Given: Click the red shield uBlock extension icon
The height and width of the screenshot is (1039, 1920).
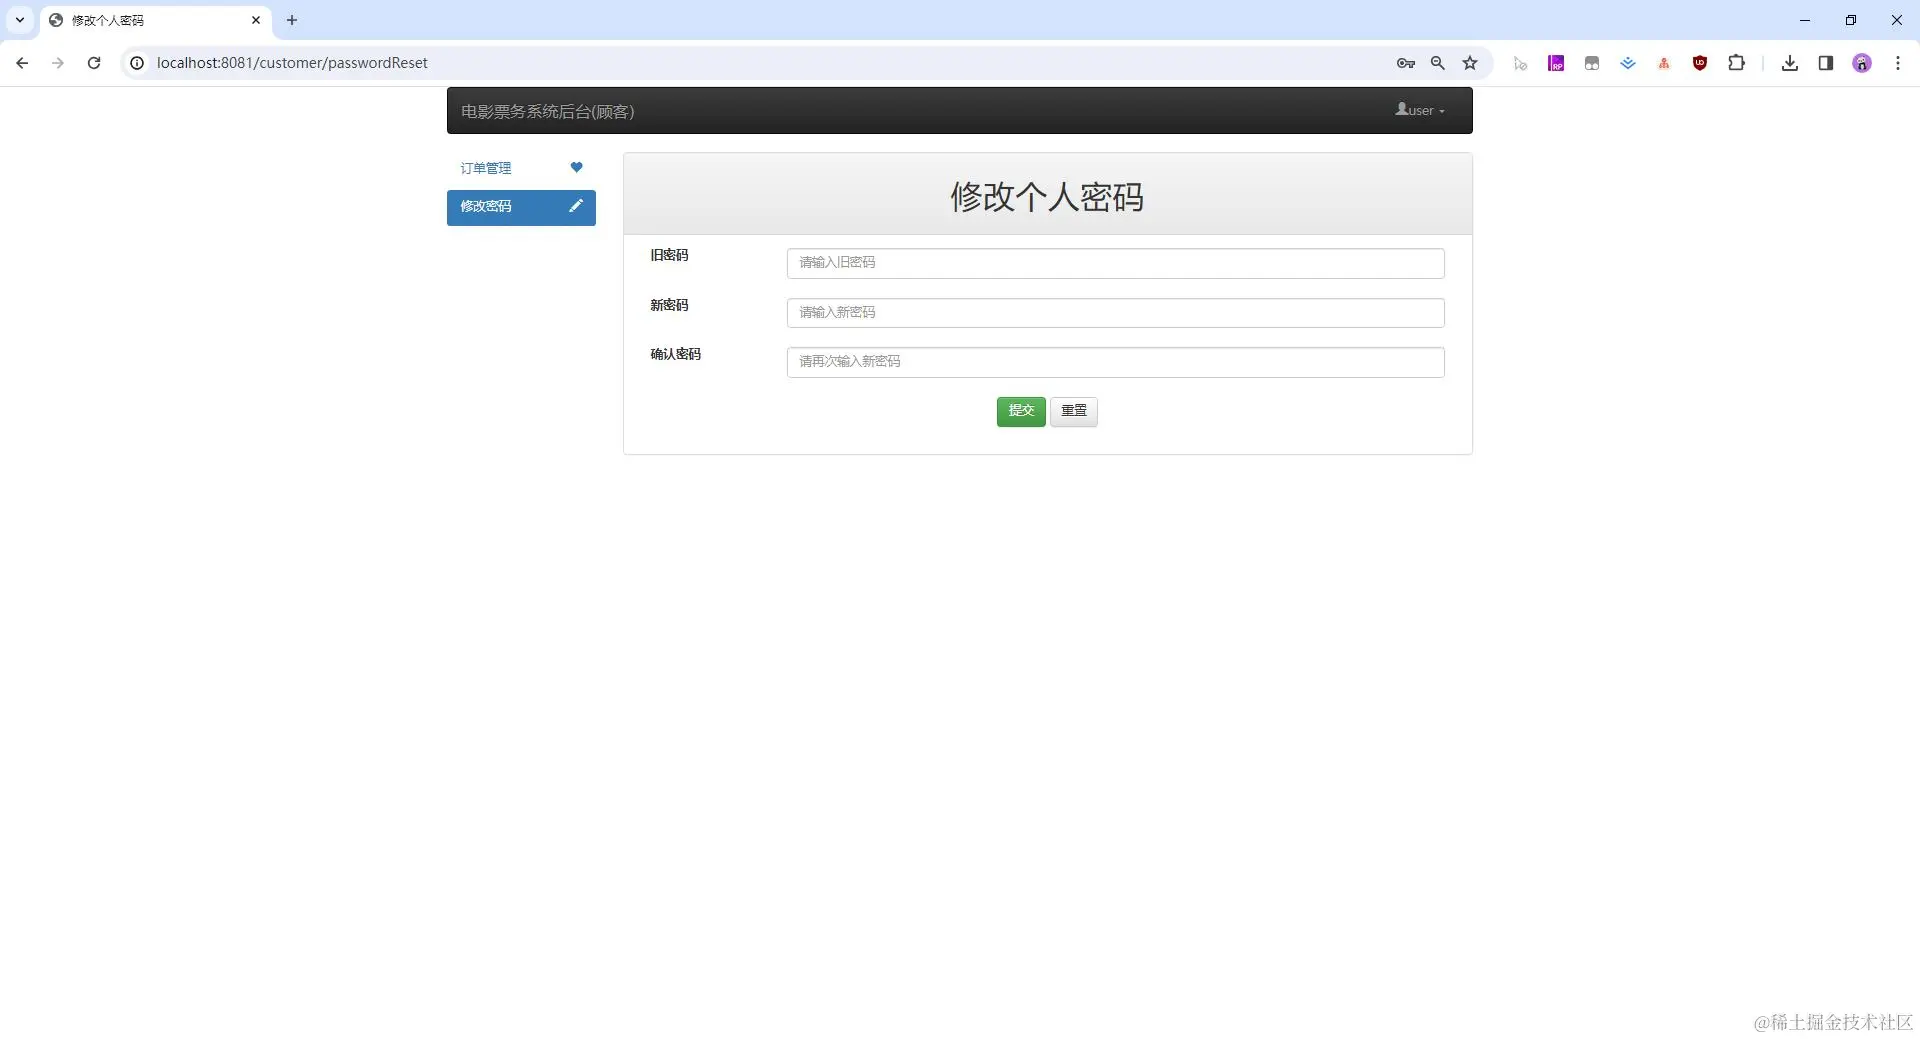Looking at the screenshot, I should [1700, 63].
